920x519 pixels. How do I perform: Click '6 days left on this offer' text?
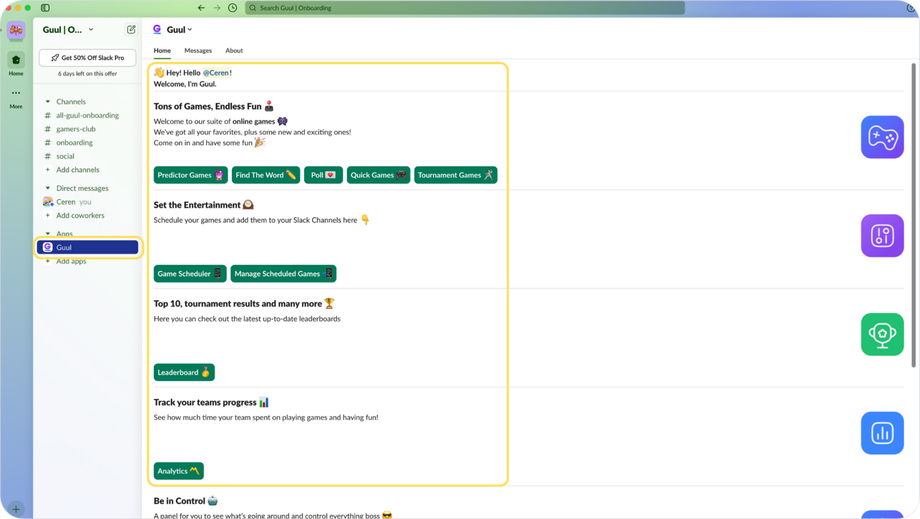coord(87,74)
